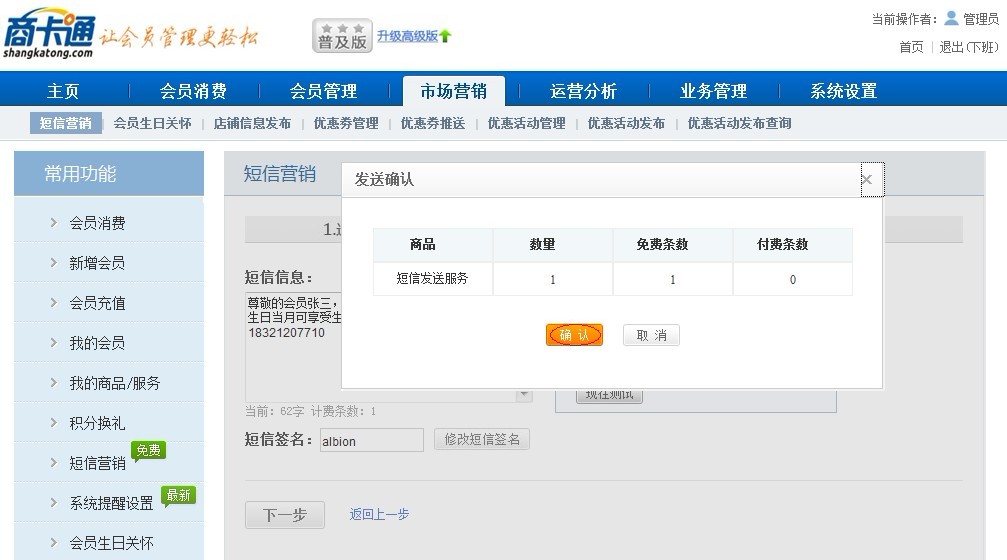Switch to the 运营分析 tab
1007x560 pixels.
(x=583, y=91)
